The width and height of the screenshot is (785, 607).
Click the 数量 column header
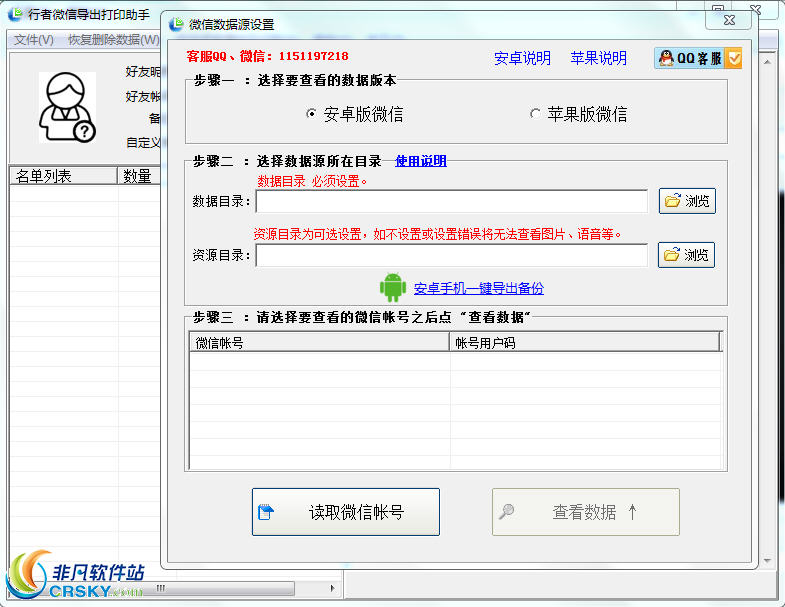coord(139,176)
